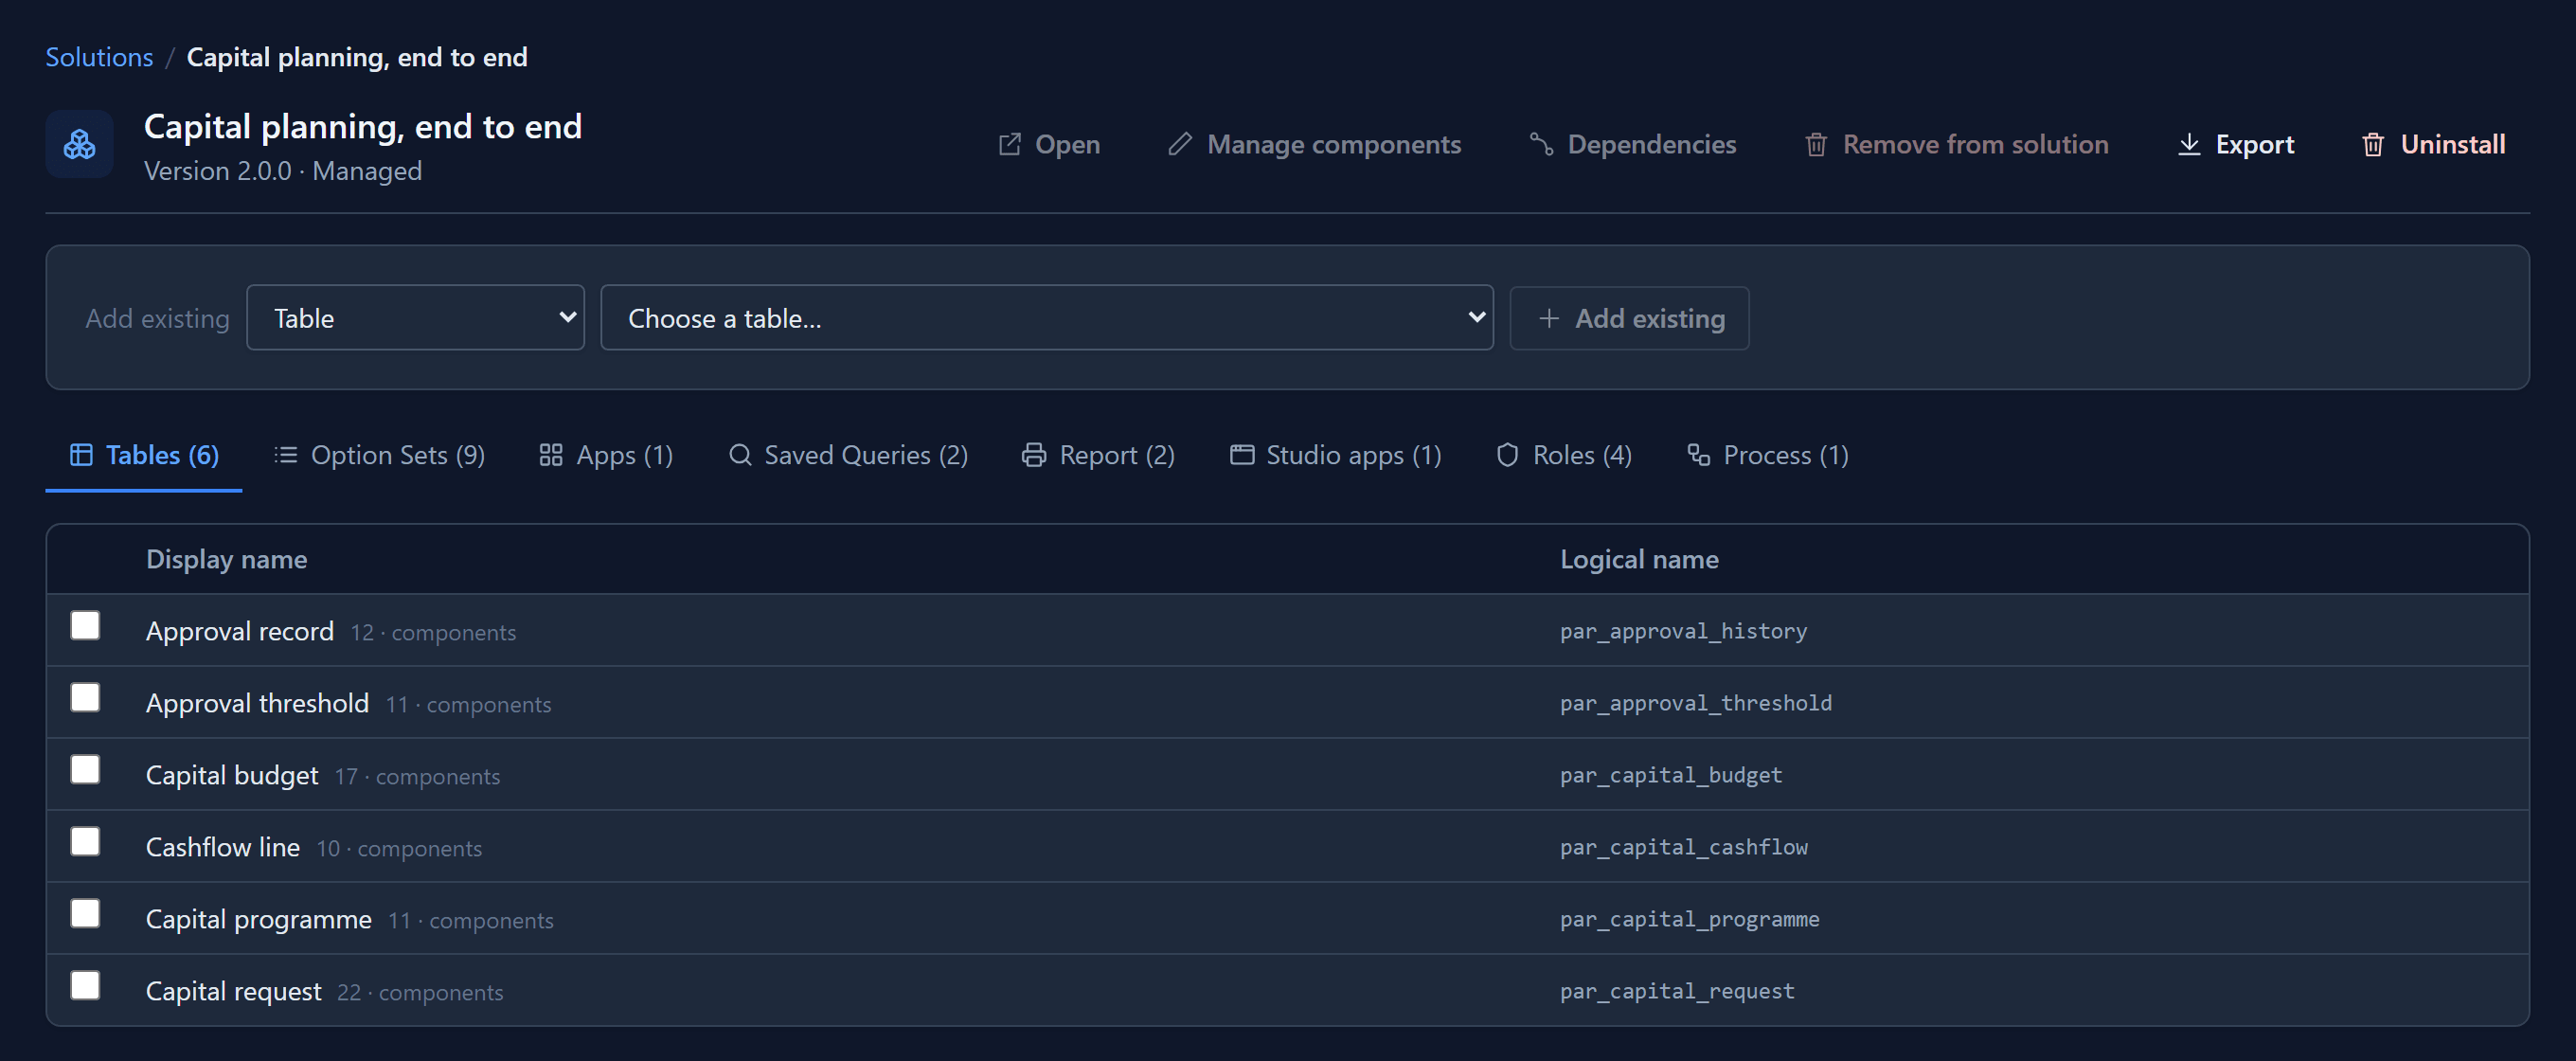Follow the Solutions breadcrumb link
This screenshot has height=1061, width=2576.
(99, 57)
